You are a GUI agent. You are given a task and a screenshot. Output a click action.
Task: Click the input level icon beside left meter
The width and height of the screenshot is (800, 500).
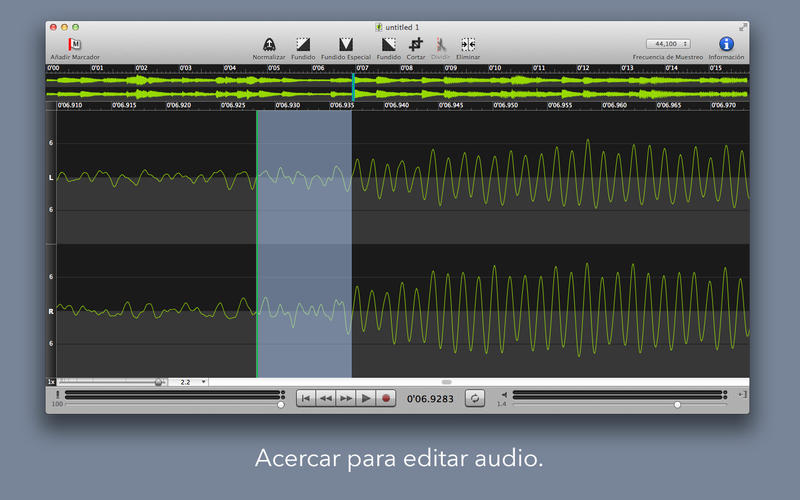click(58, 394)
